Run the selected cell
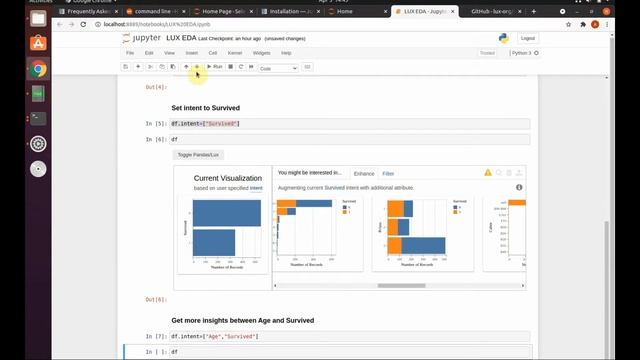The height and width of the screenshot is (360, 640). coord(215,67)
